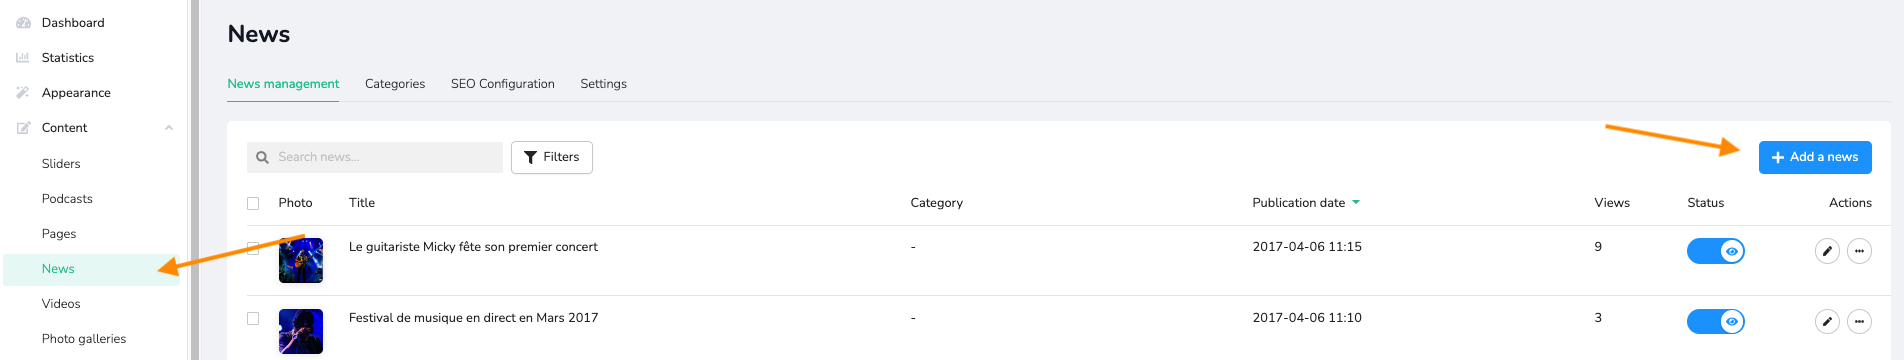This screenshot has height=360, width=1904.
Task: Open Photo galleries in the sidebar
Action: [84, 339]
